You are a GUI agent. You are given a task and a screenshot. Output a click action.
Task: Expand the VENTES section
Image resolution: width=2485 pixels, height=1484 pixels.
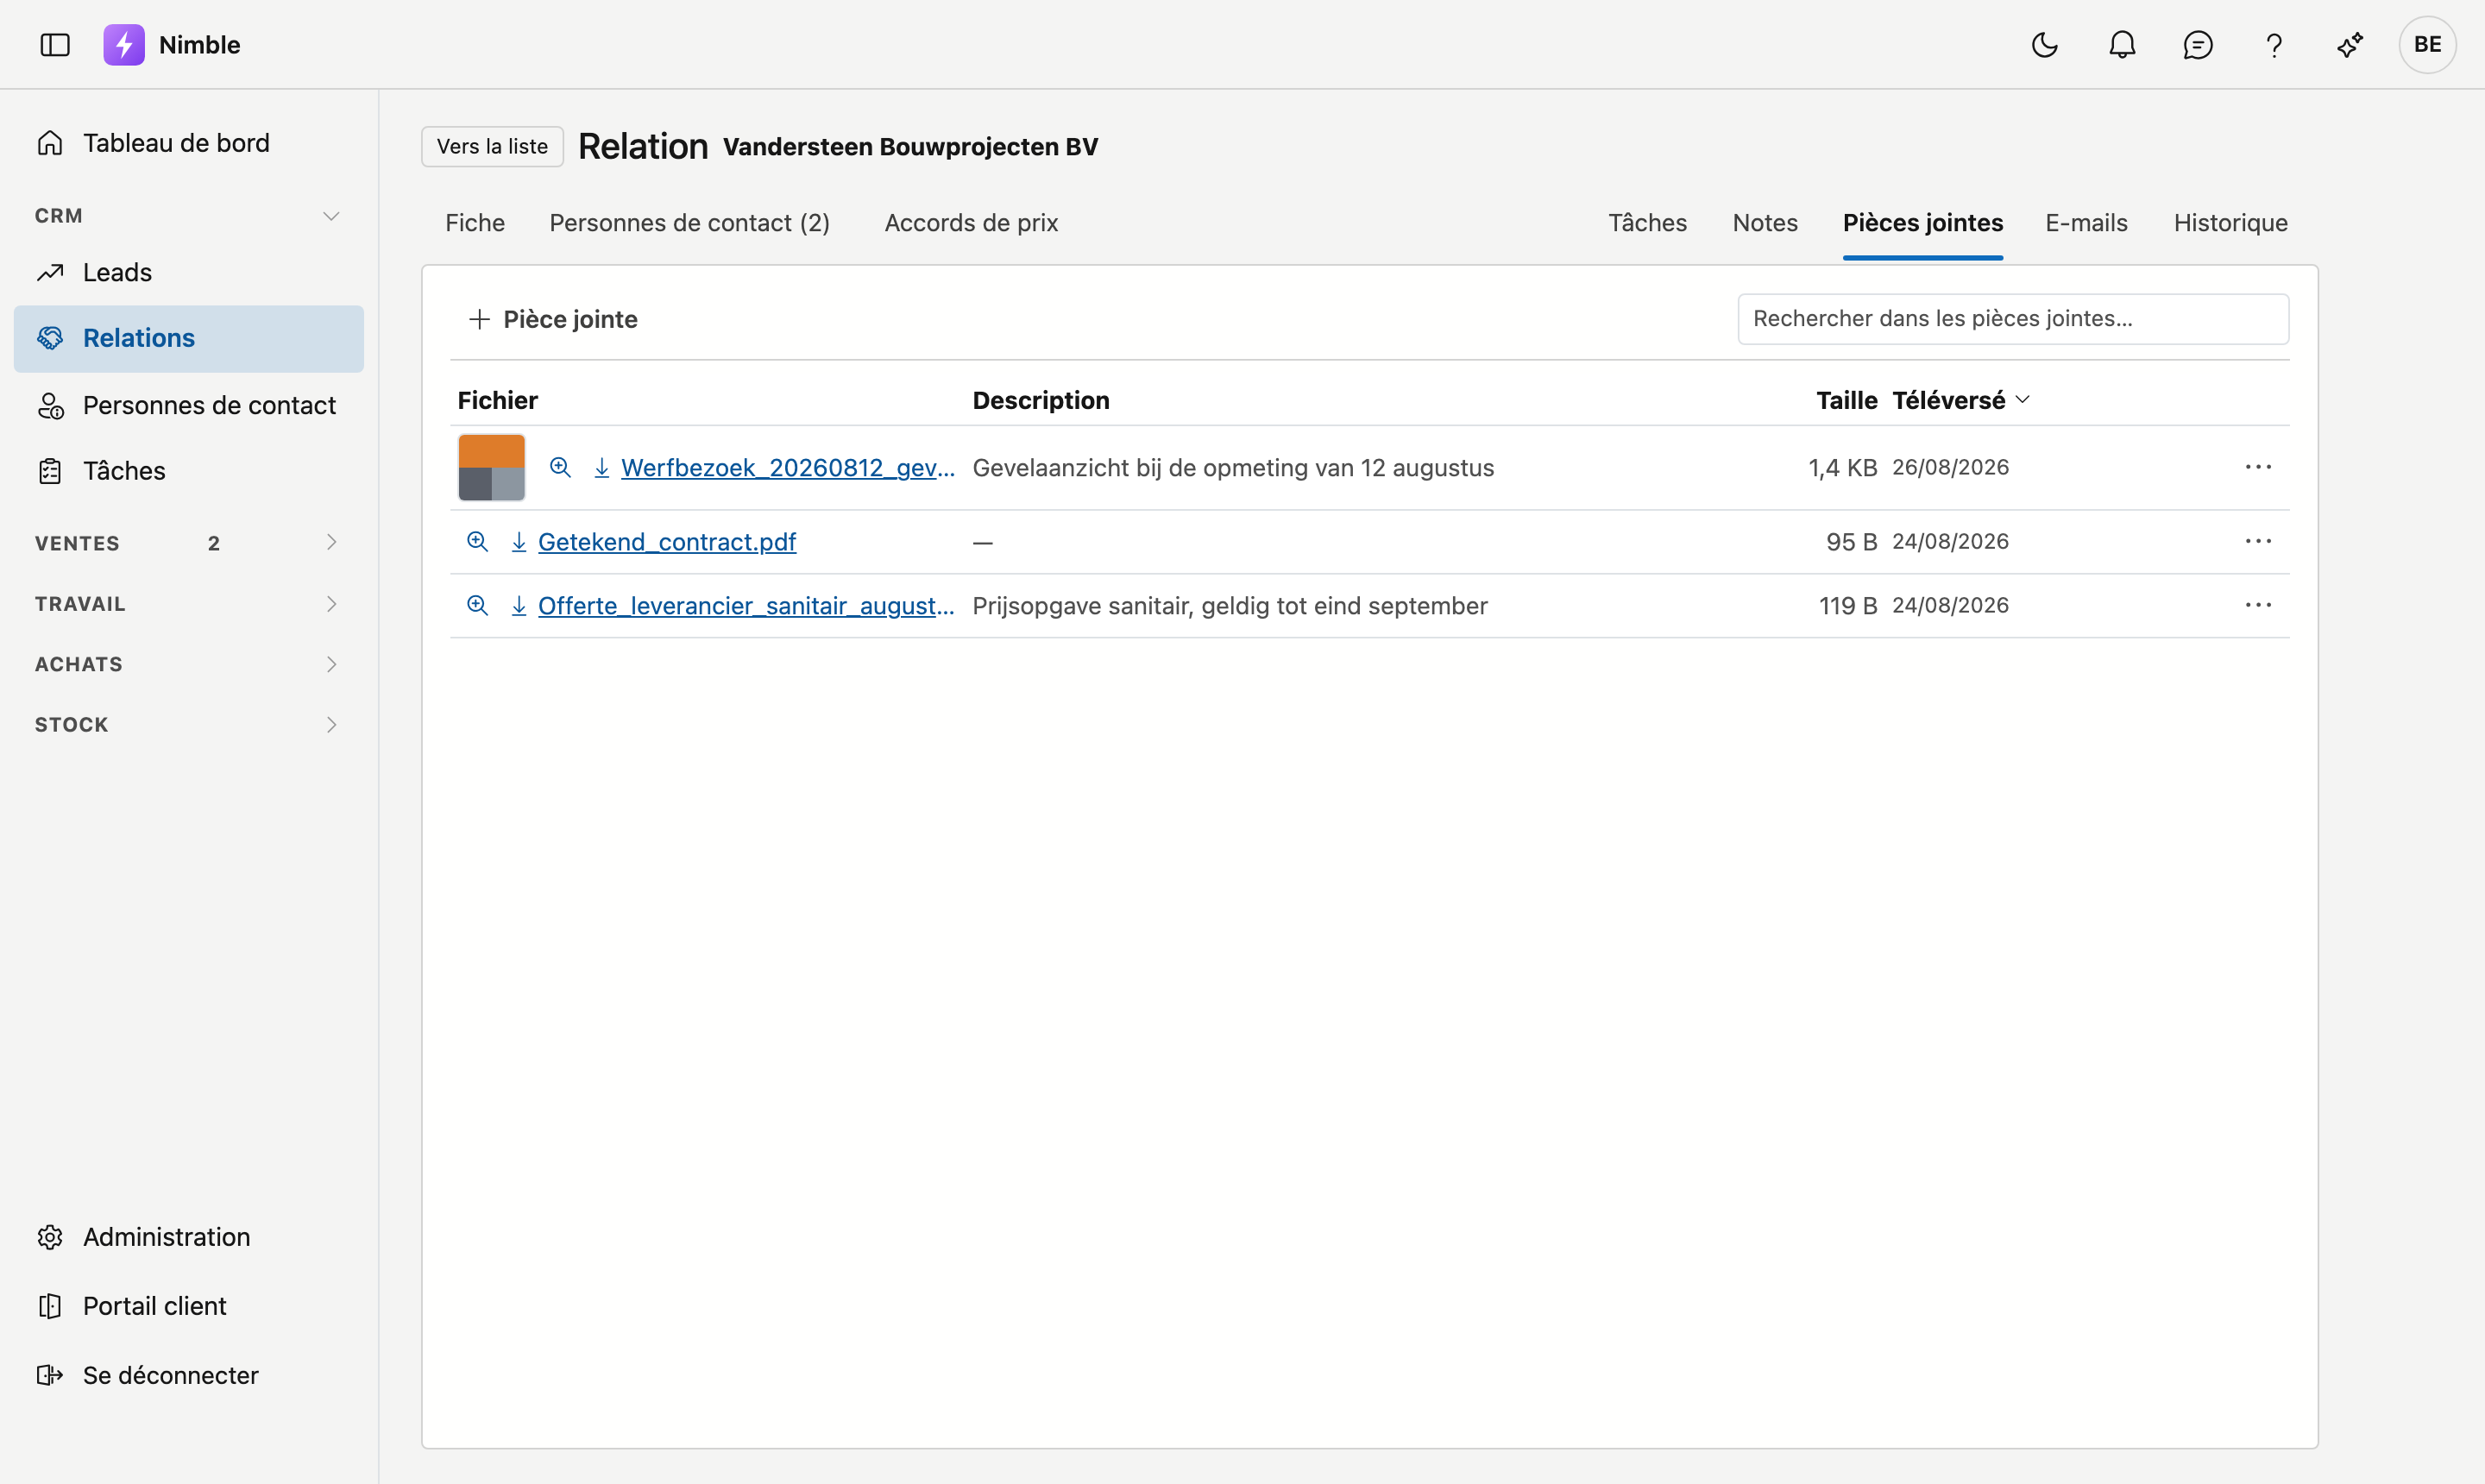click(189, 543)
